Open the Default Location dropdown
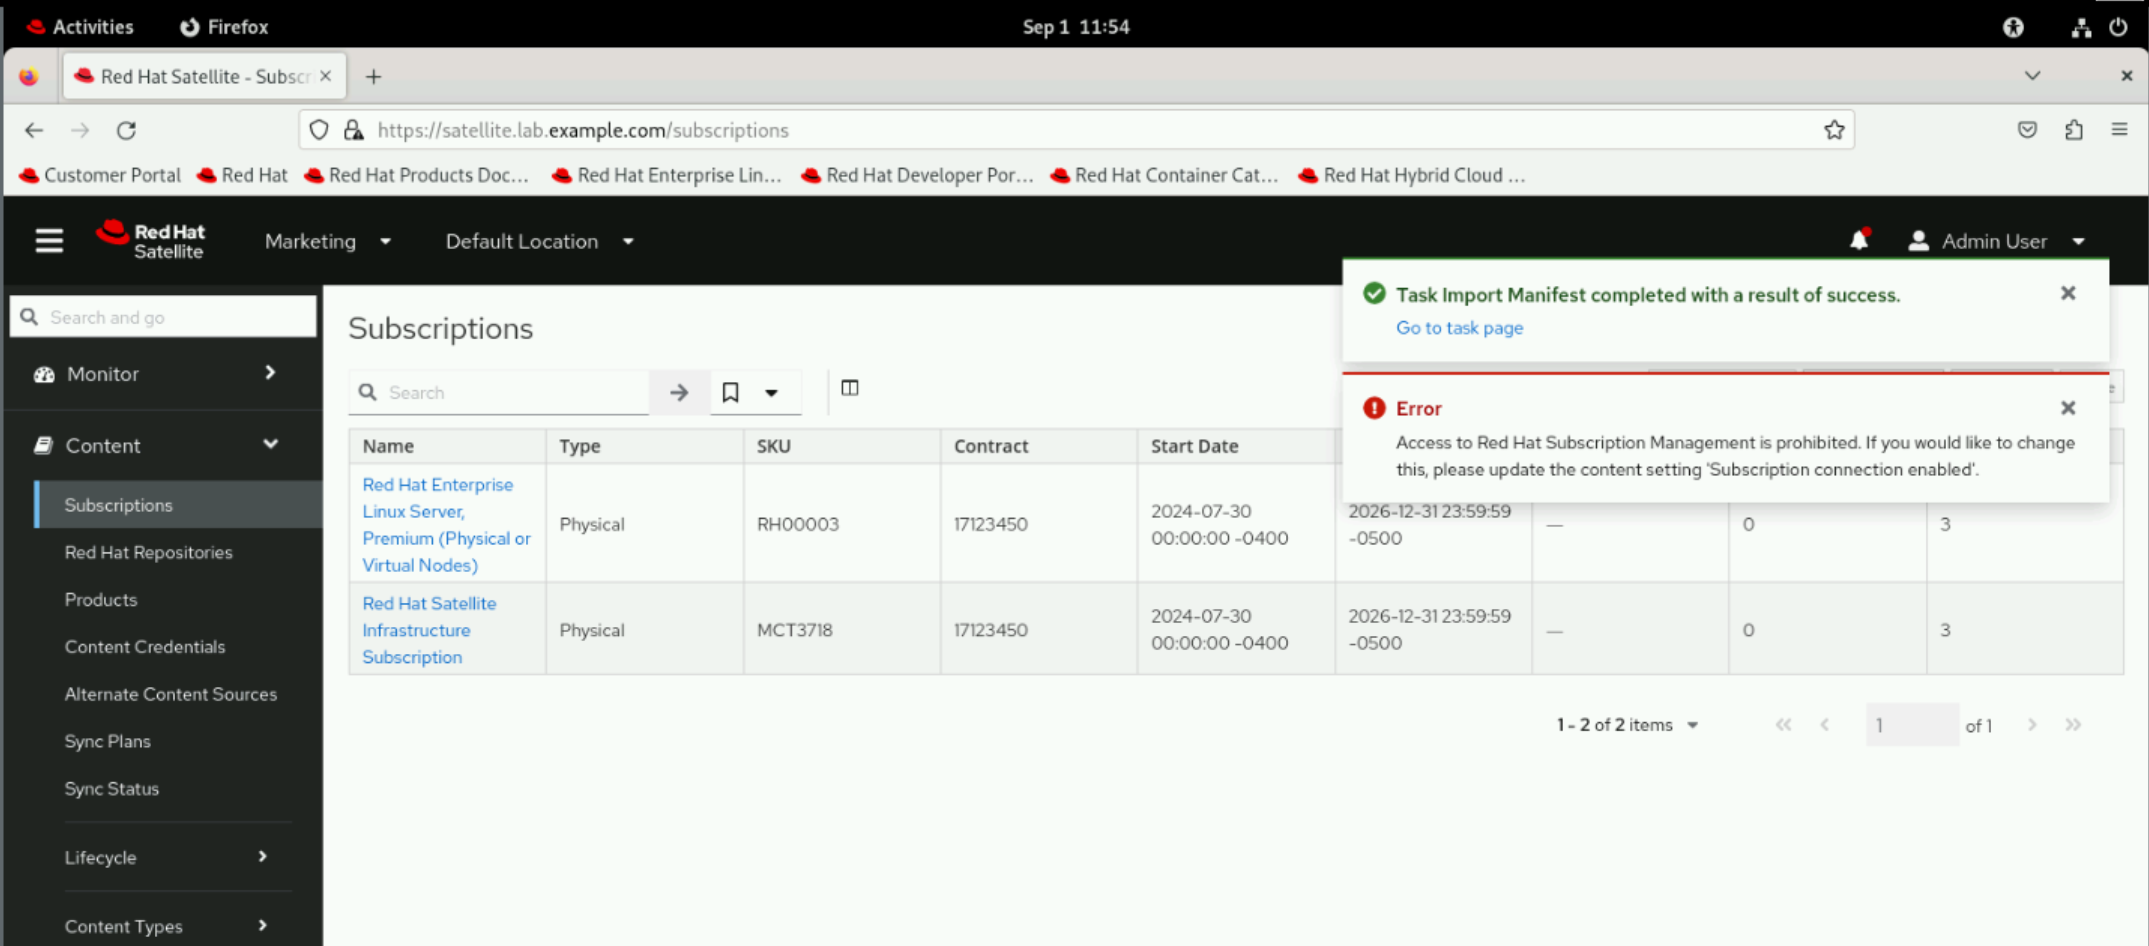The width and height of the screenshot is (2149, 946). 540,241
